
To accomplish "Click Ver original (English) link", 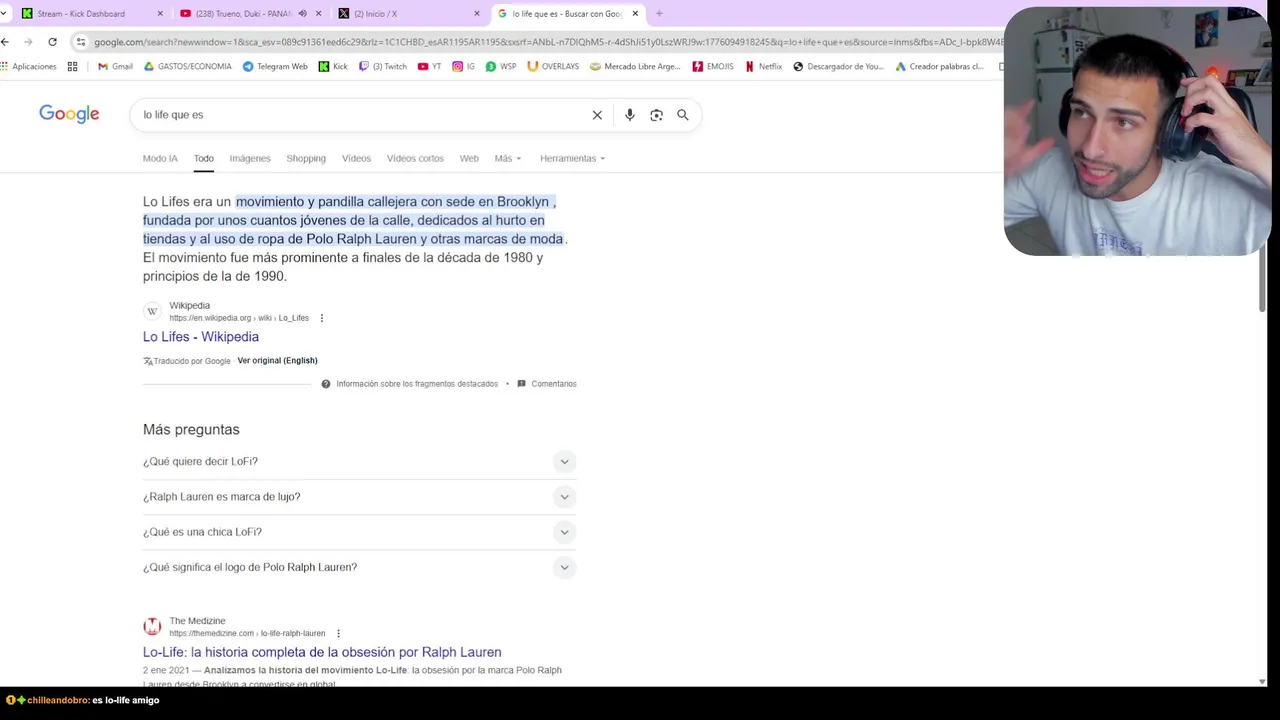I will pos(277,361).
